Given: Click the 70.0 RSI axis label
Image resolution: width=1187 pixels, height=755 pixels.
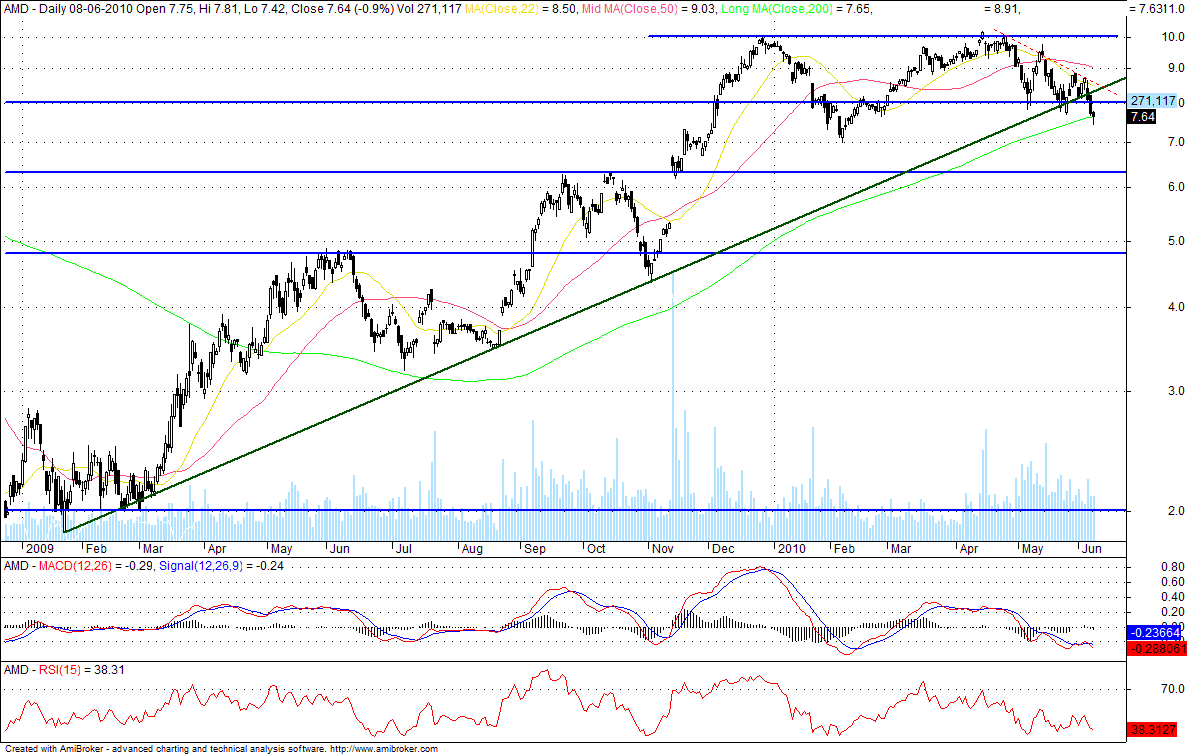Looking at the screenshot, I should [1173, 688].
